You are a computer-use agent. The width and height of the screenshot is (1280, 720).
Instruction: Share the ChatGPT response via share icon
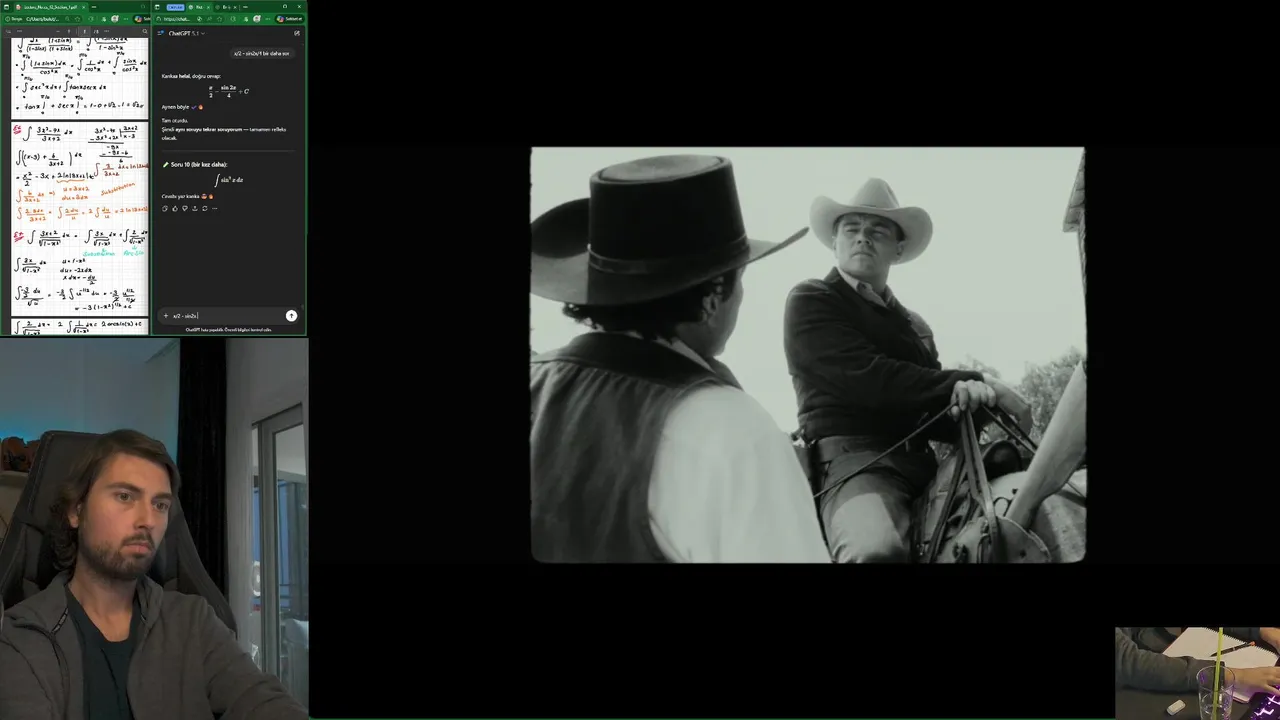(x=194, y=208)
